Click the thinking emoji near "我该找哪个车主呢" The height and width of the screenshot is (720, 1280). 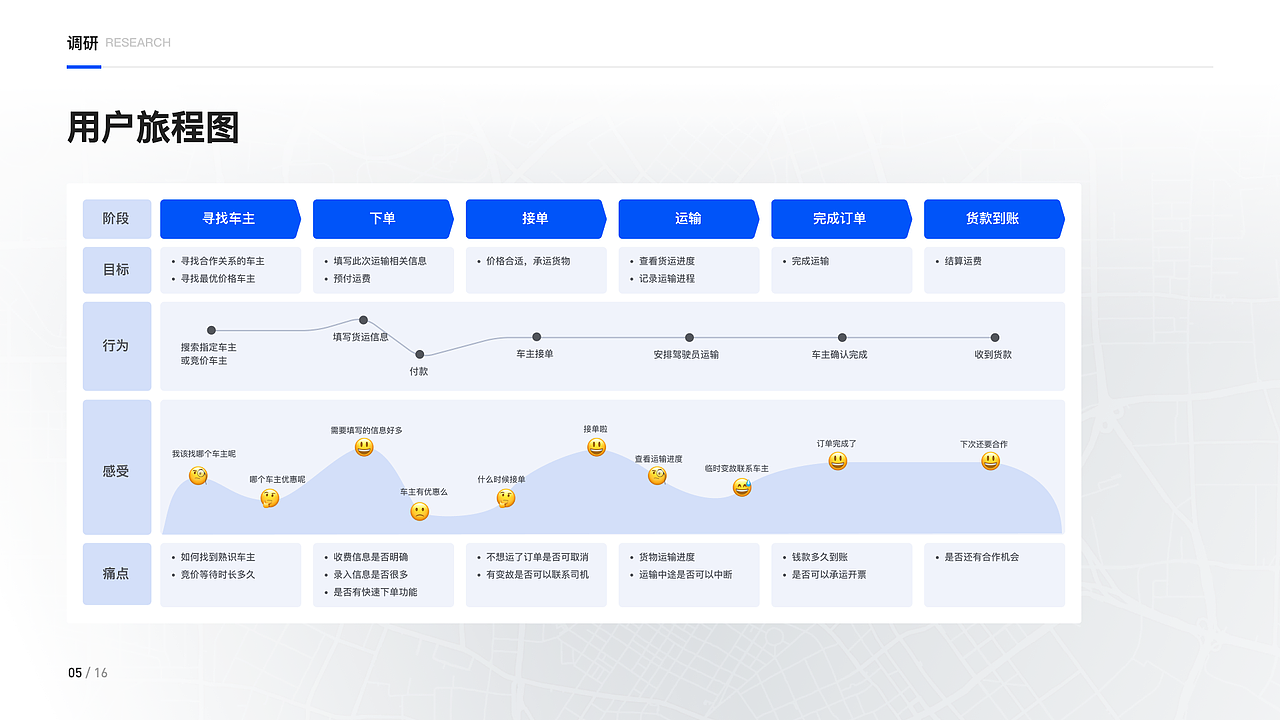pyautogui.click(x=198, y=477)
